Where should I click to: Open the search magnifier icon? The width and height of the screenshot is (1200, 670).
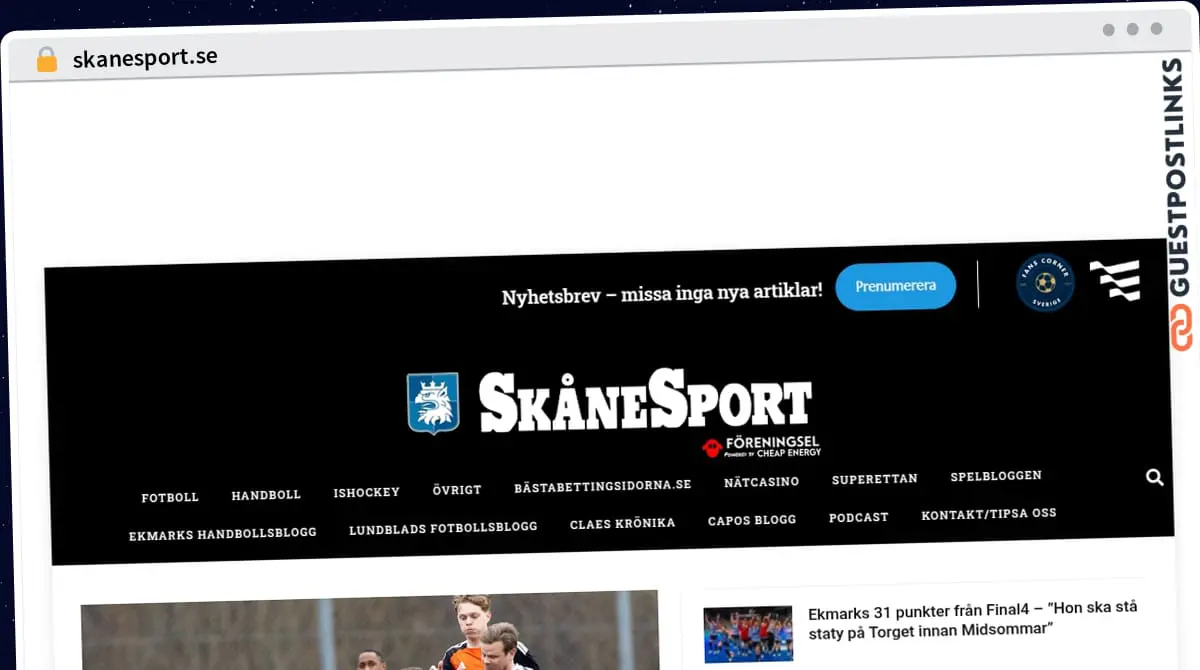pyautogui.click(x=1154, y=477)
